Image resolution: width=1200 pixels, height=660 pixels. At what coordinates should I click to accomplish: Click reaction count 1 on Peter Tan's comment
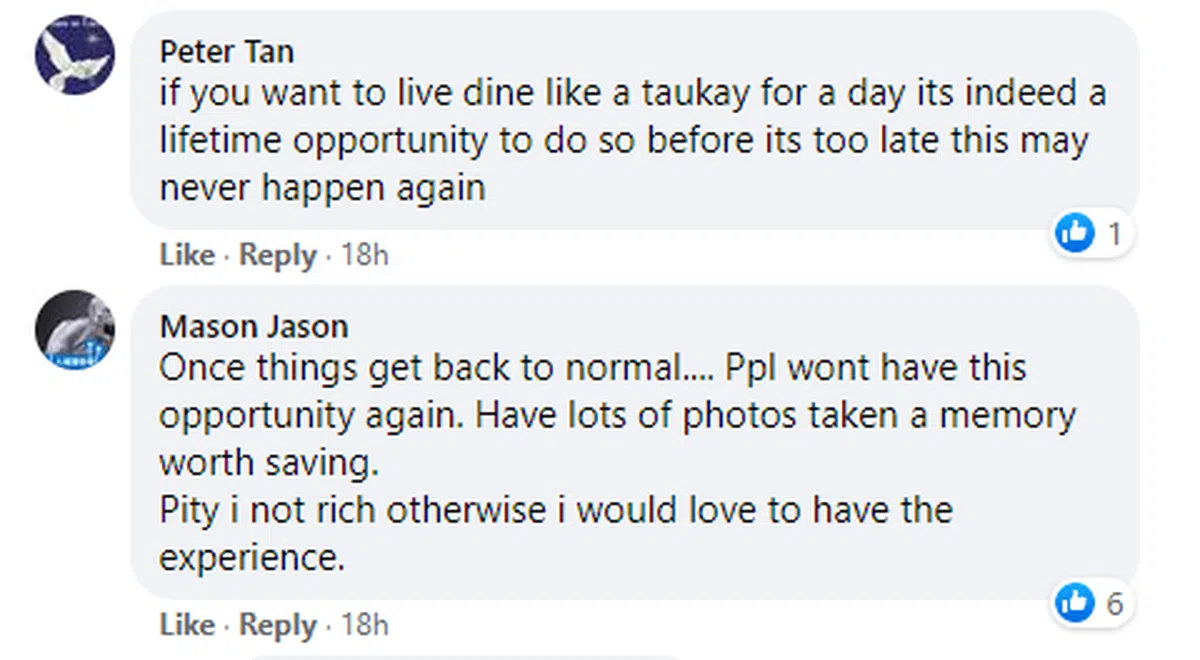[1114, 234]
